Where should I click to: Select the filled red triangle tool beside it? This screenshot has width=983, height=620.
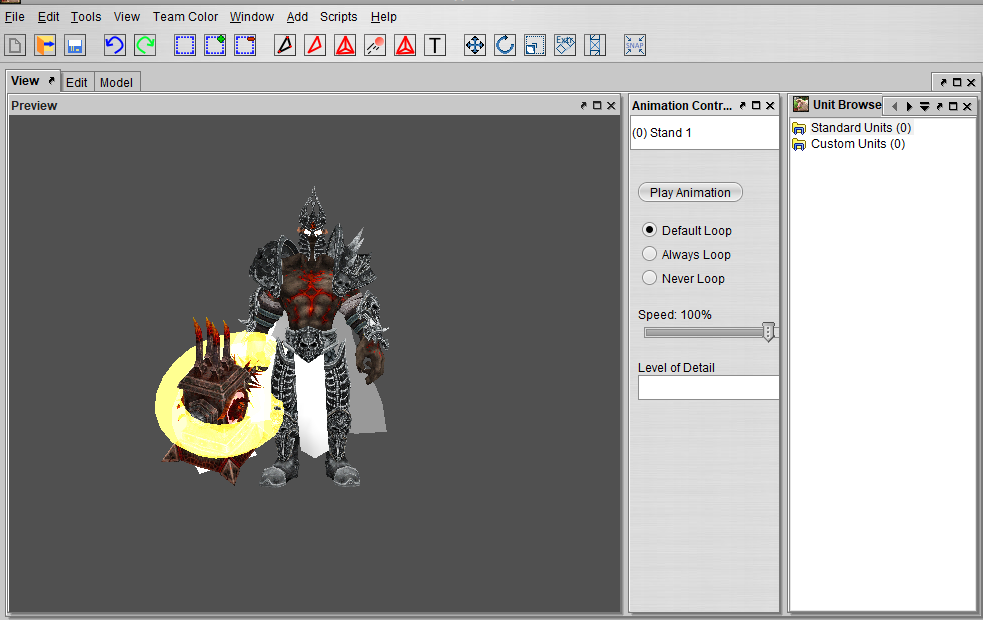point(345,45)
